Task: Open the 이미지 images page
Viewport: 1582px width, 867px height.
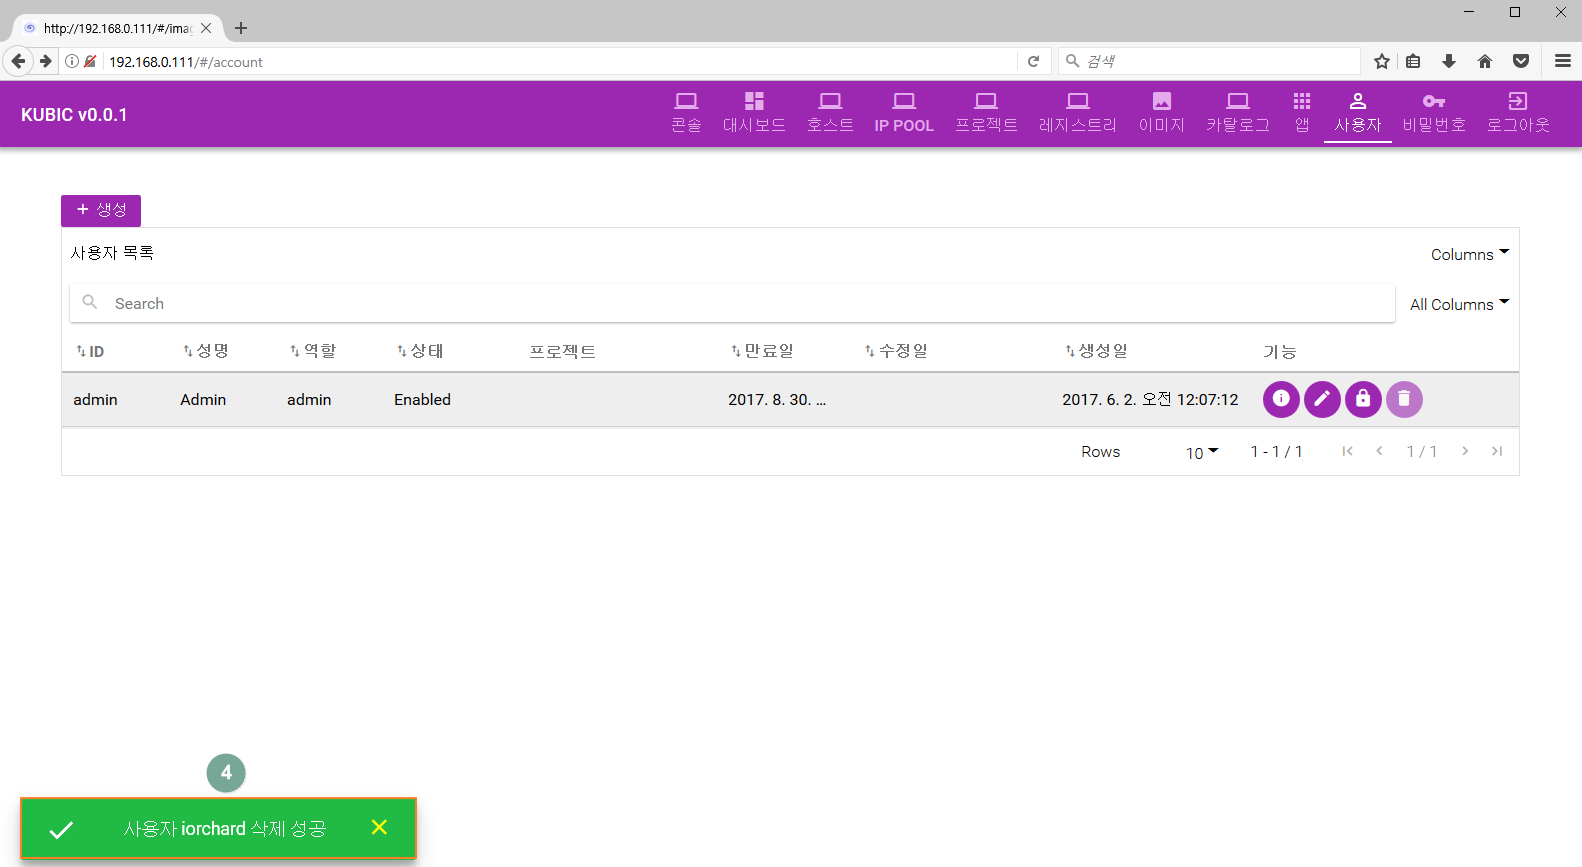Action: (x=1162, y=113)
